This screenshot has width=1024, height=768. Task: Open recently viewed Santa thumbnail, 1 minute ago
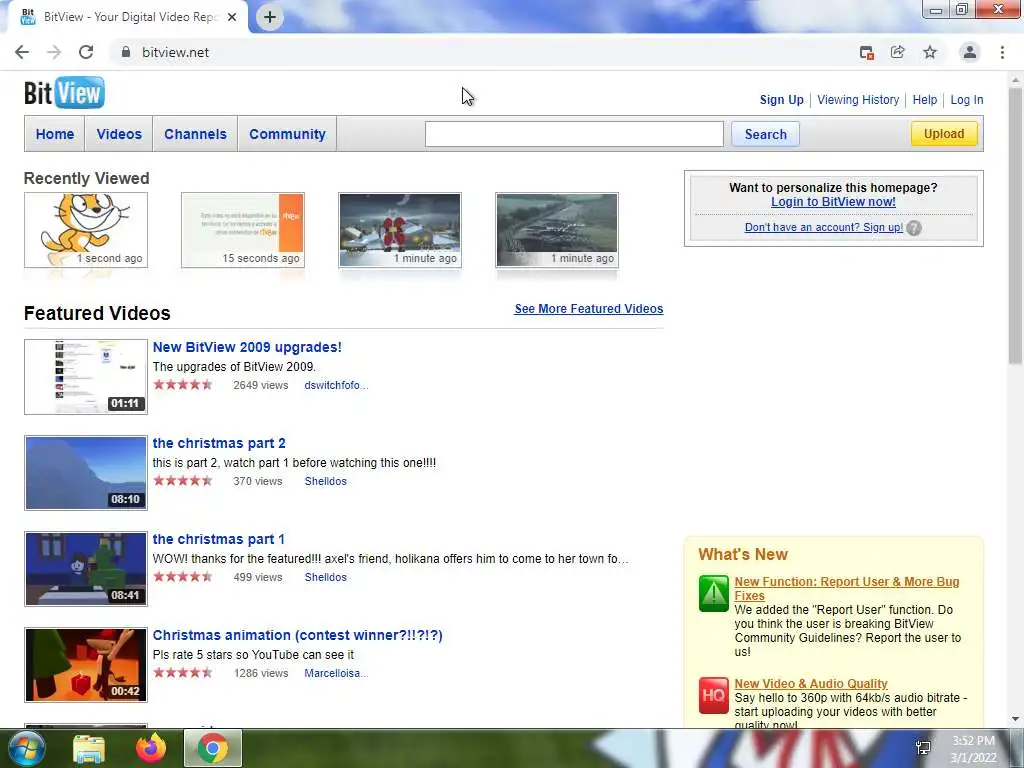400,230
